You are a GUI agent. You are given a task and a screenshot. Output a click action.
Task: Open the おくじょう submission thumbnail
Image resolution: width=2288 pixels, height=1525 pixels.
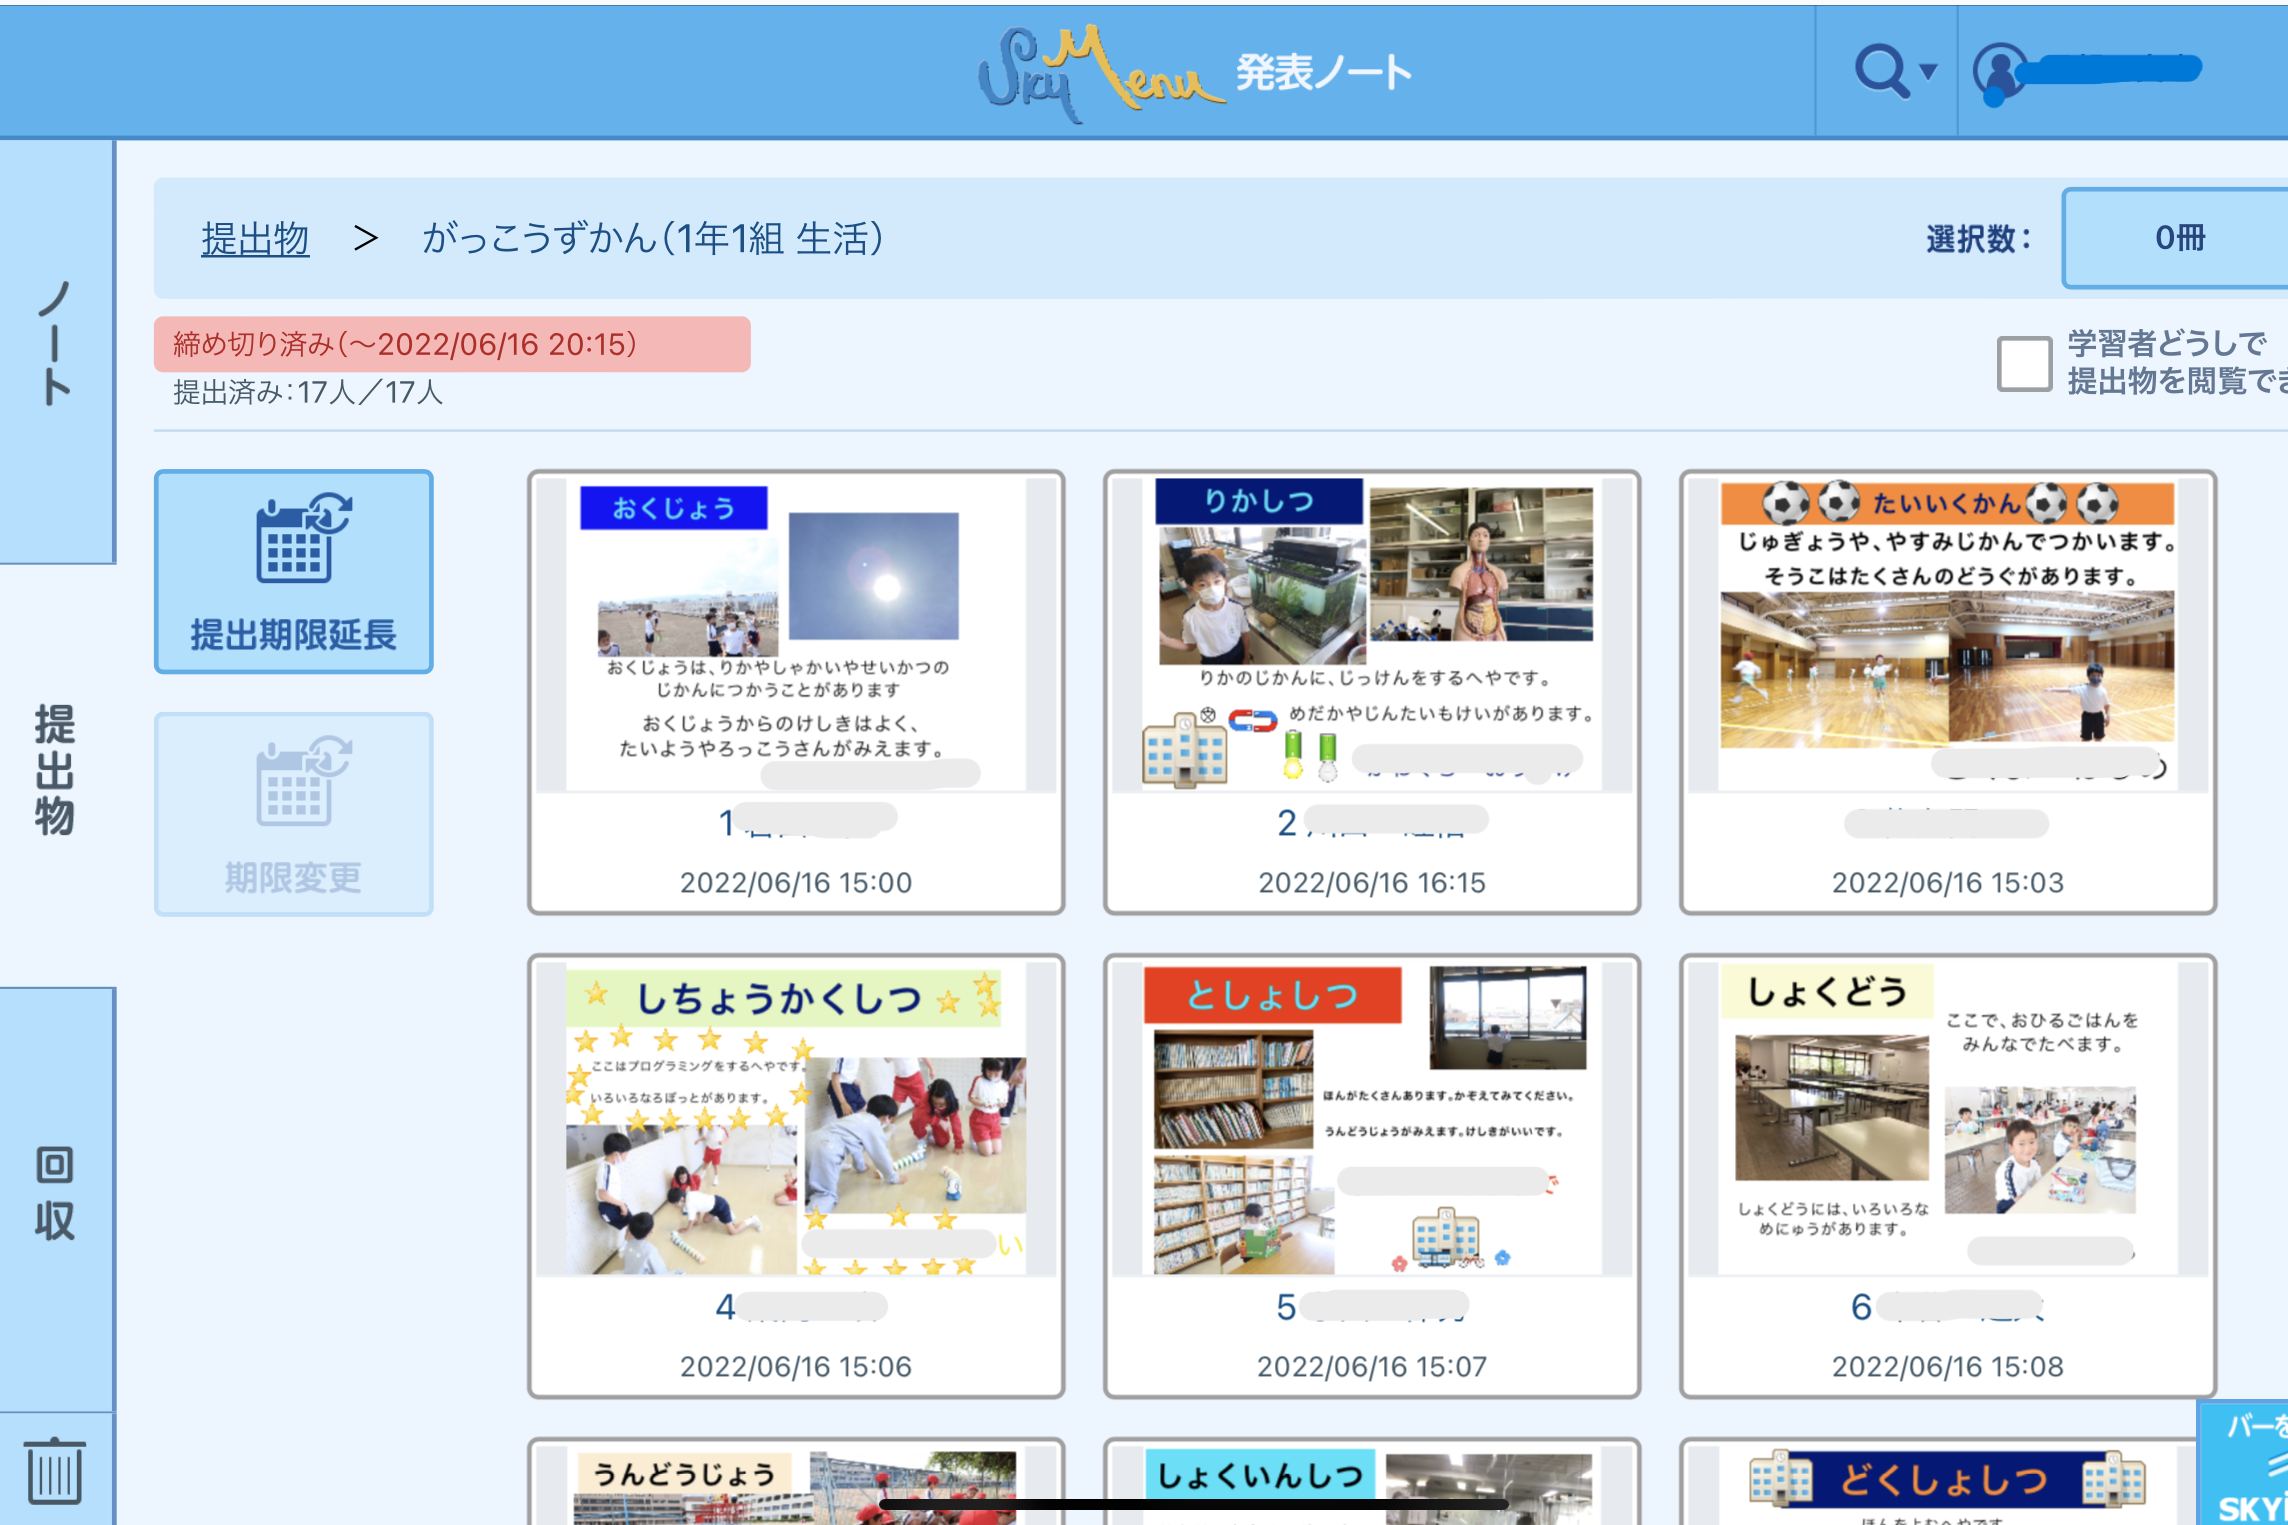795,635
